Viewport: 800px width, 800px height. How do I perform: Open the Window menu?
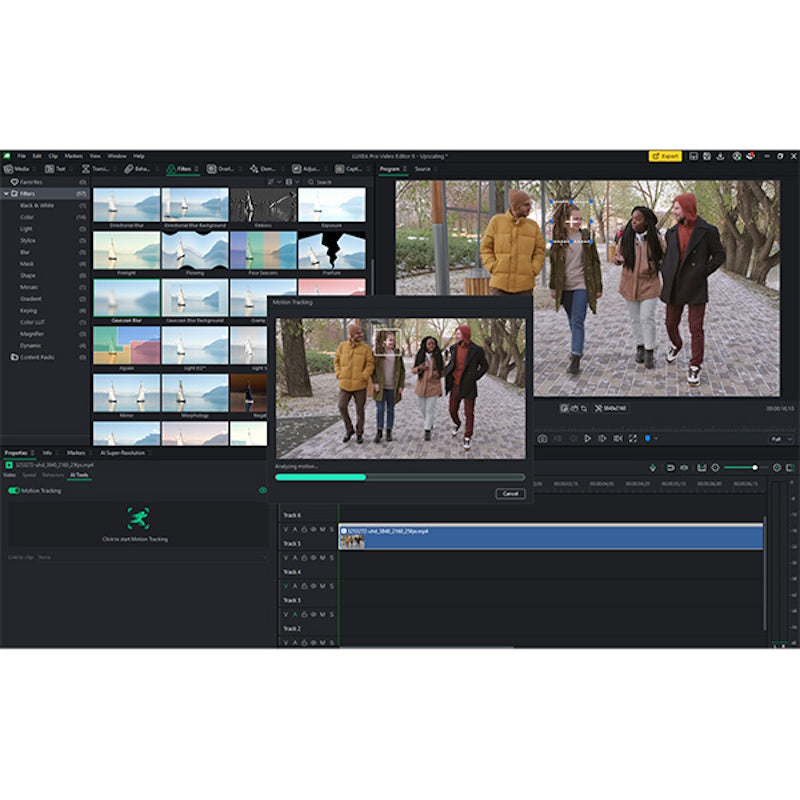tap(117, 156)
